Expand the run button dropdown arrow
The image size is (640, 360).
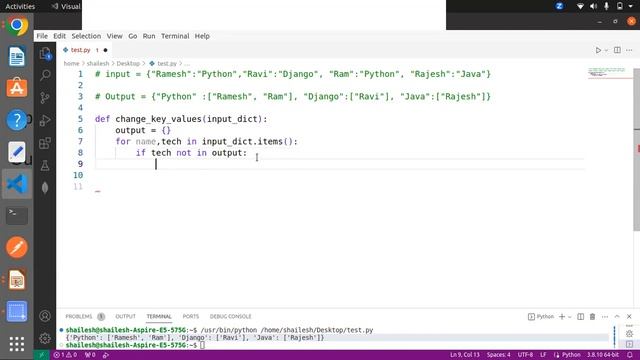coord(606,50)
